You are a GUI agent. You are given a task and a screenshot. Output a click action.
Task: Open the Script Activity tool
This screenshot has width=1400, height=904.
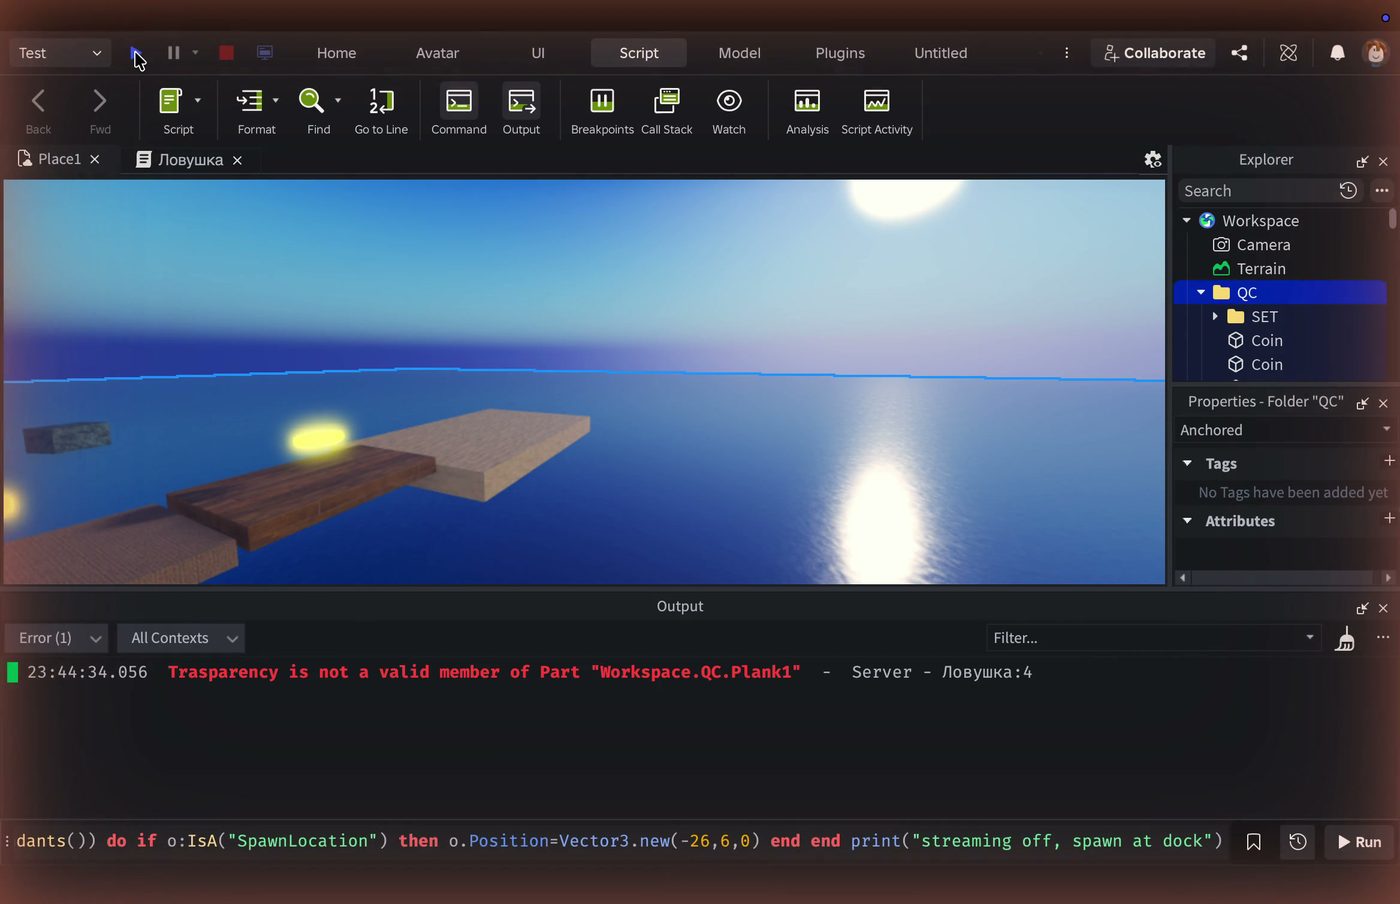877,109
